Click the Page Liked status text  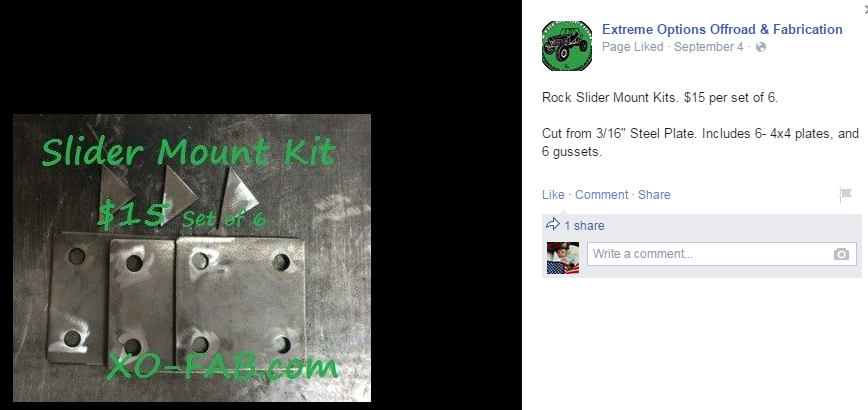click(x=632, y=47)
